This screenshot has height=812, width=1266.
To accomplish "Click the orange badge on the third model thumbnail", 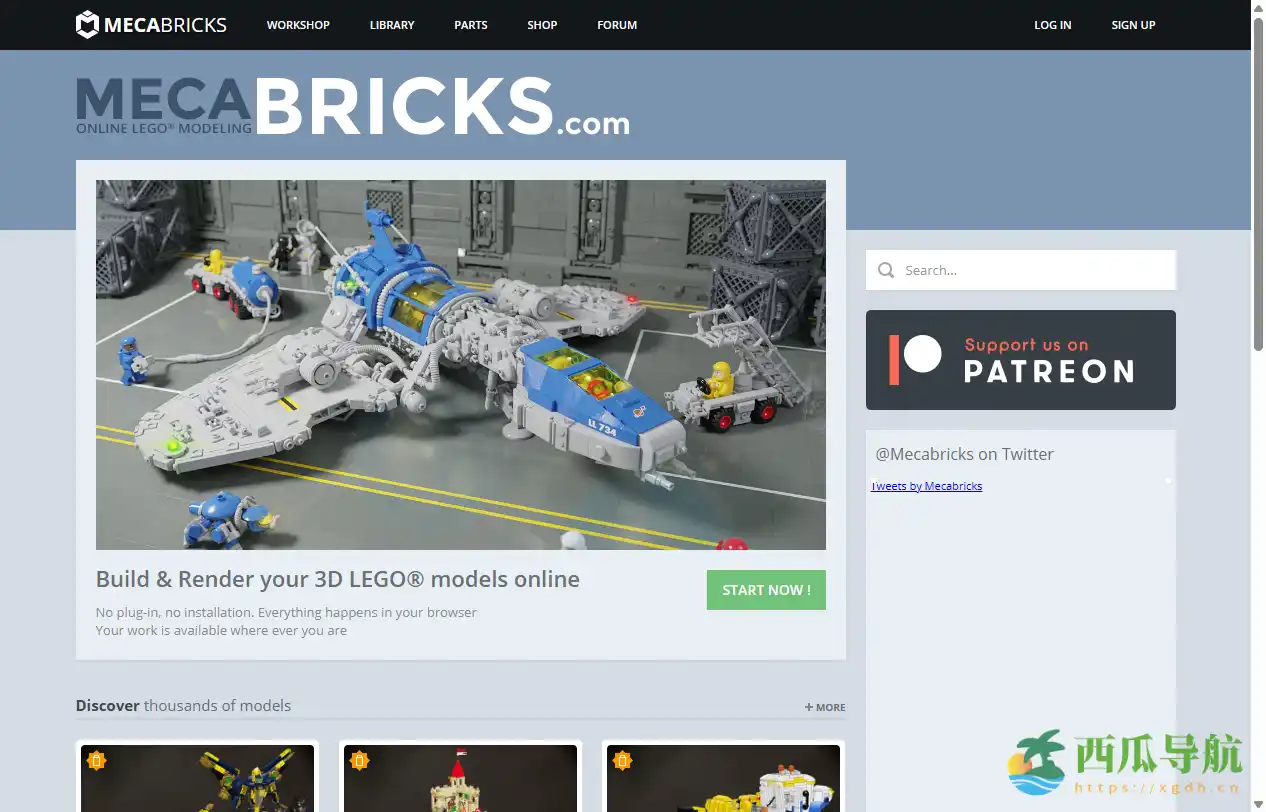I will (624, 760).
